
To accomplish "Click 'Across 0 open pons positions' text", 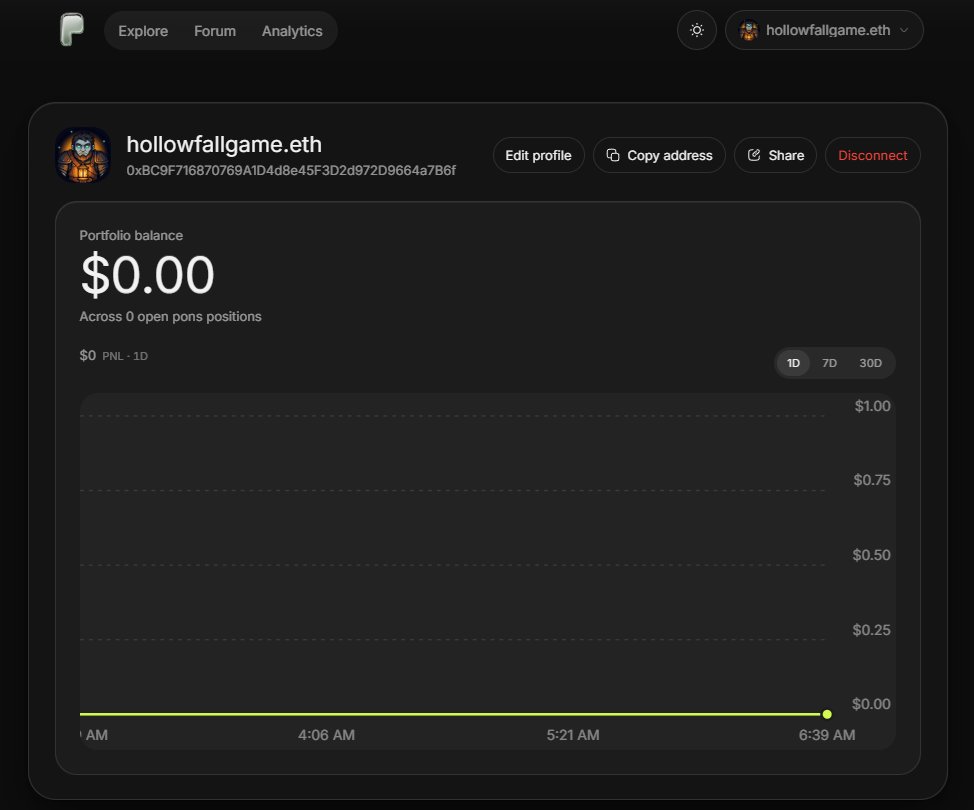I will click(x=170, y=316).
